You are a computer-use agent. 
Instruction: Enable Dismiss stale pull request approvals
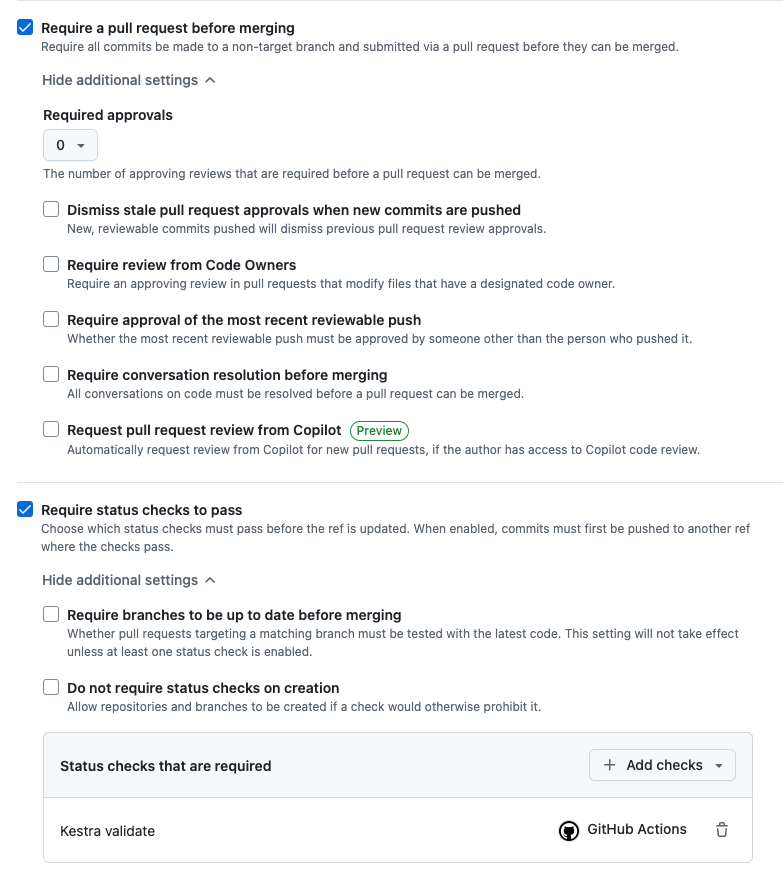(x=51, y=210)
